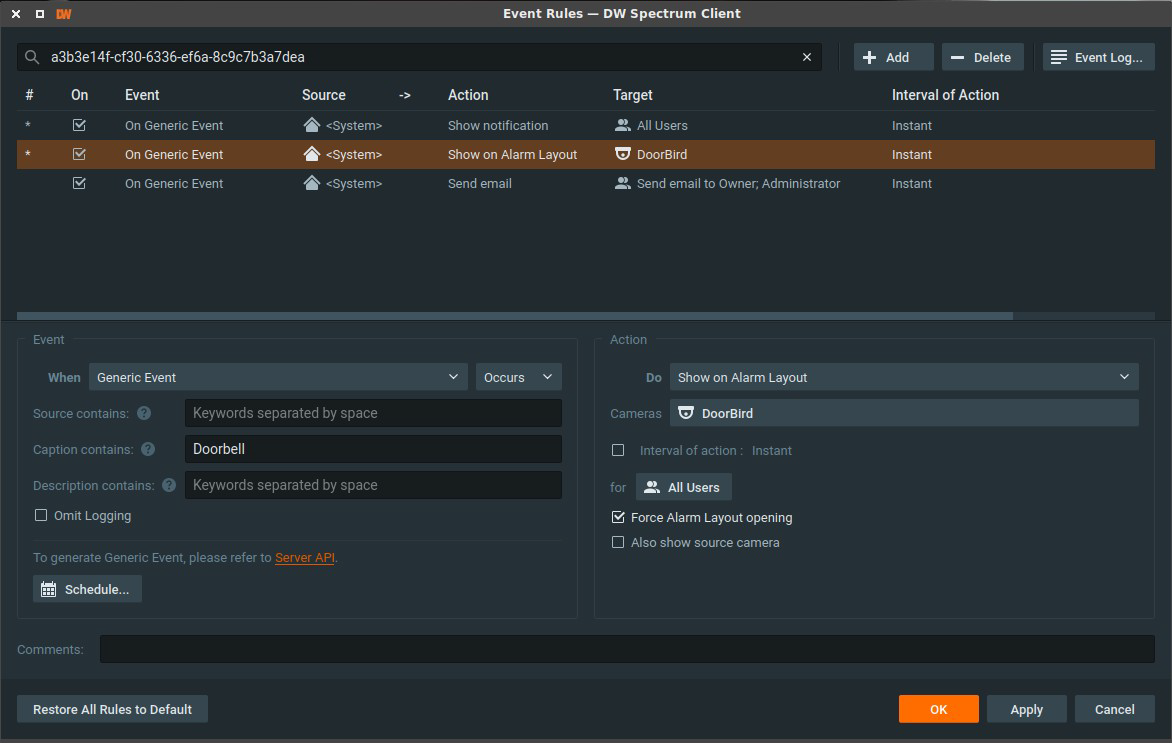Sort by the Action column header
The height and width of the screenshot is (743, 1172).
click(468, 95)
